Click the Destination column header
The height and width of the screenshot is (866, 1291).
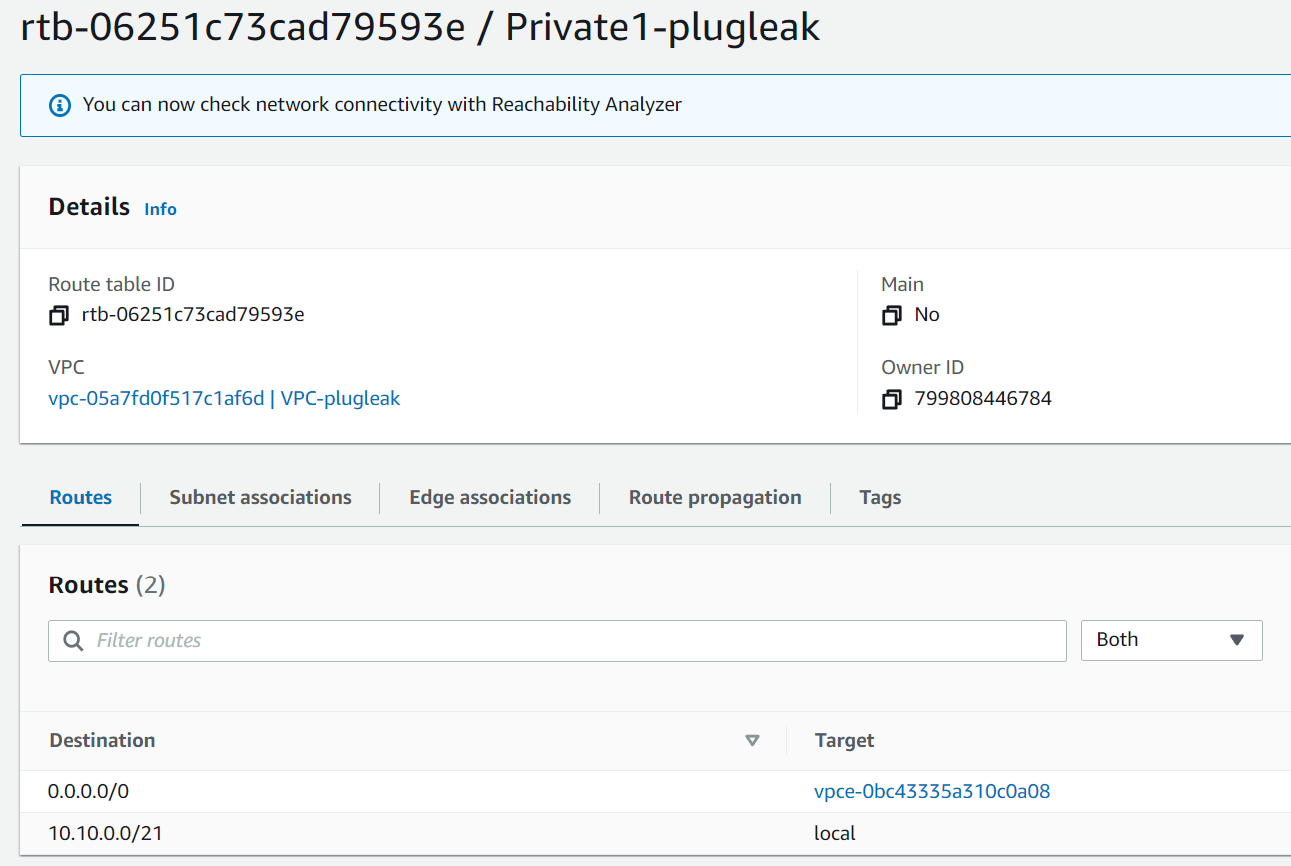[x=102, y=741]
